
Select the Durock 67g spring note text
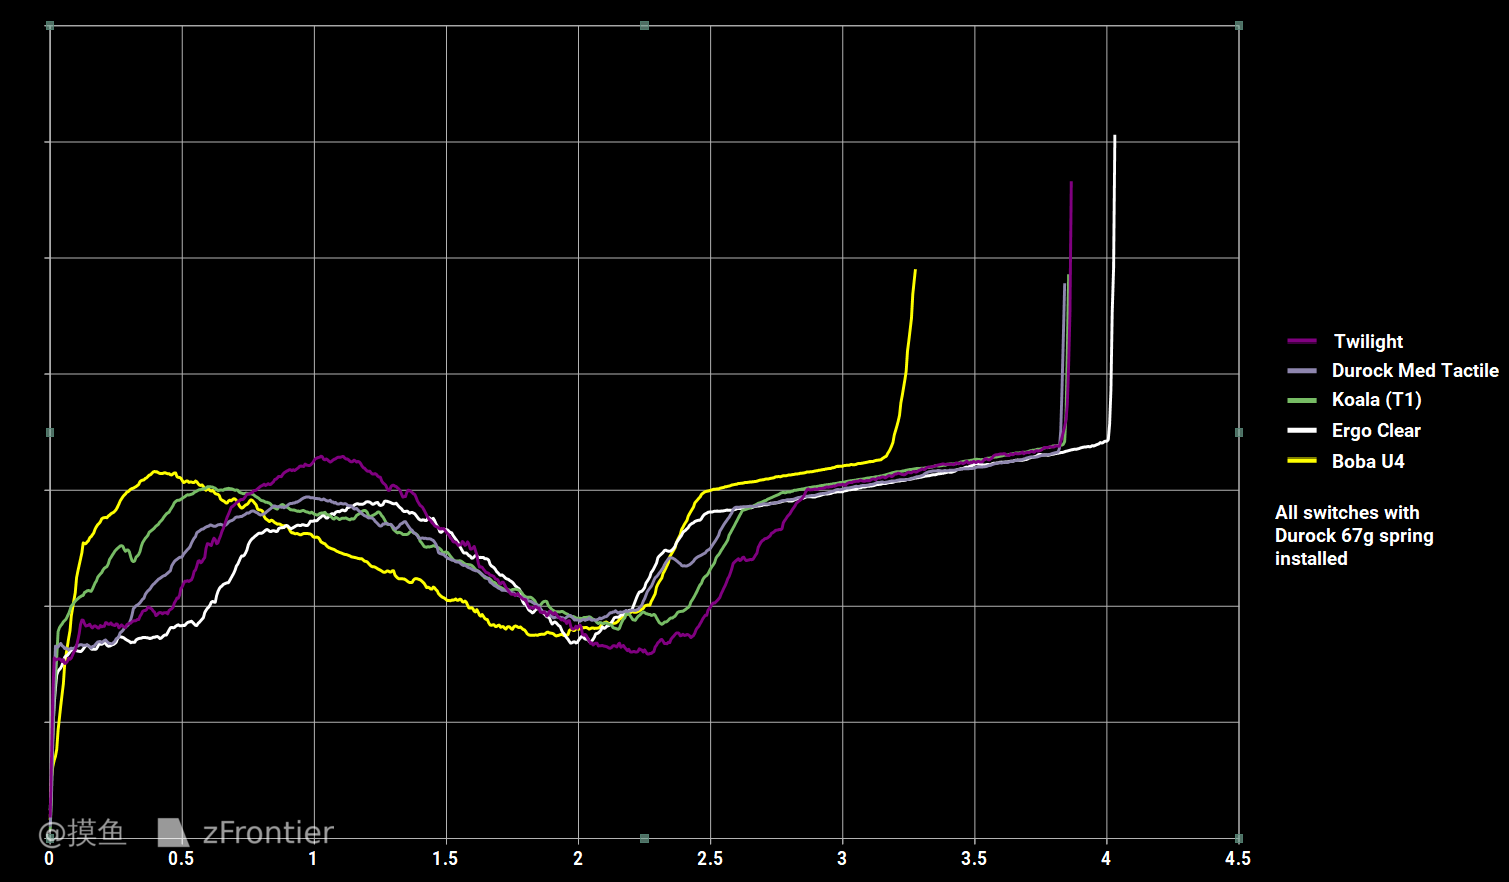1354,536
